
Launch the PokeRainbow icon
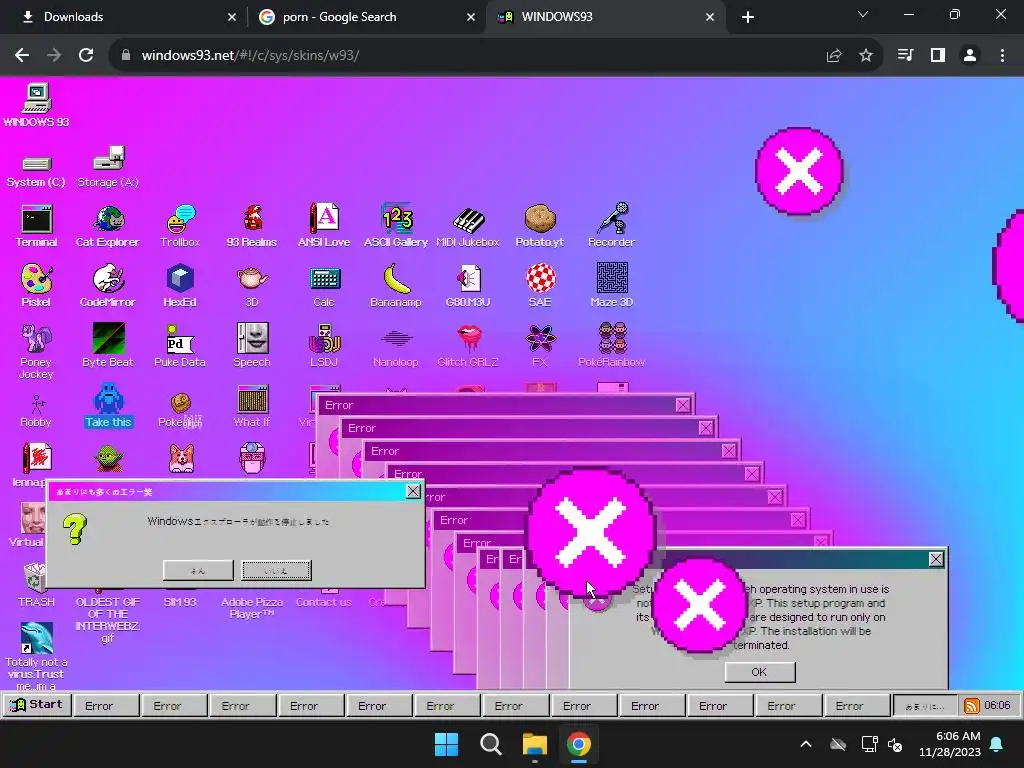click(x=612, y=345)
